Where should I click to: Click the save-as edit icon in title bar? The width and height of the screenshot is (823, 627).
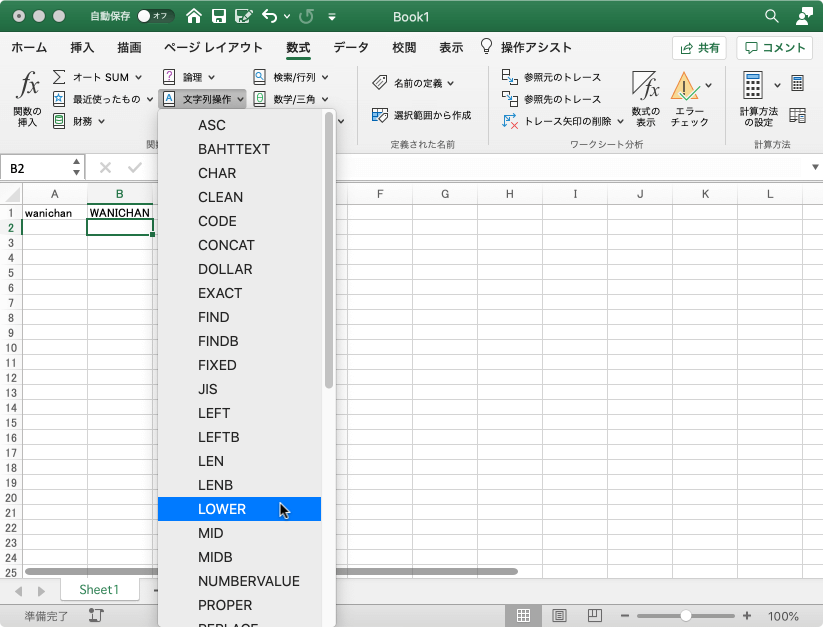pos(243,16)
